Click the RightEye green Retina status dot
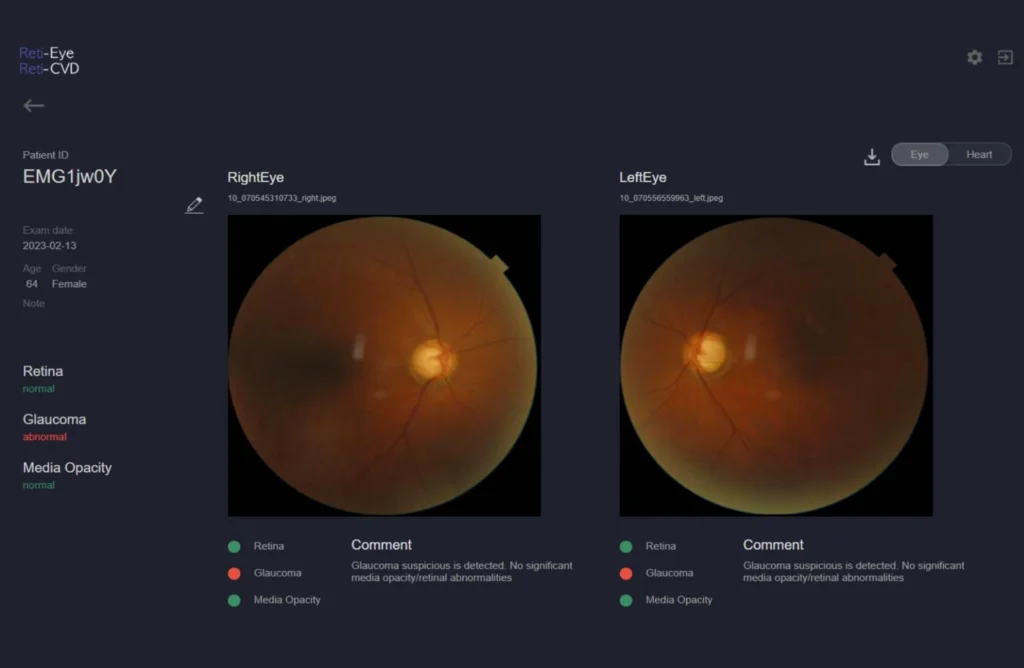The image size is (1024, 668). point(234,547)
